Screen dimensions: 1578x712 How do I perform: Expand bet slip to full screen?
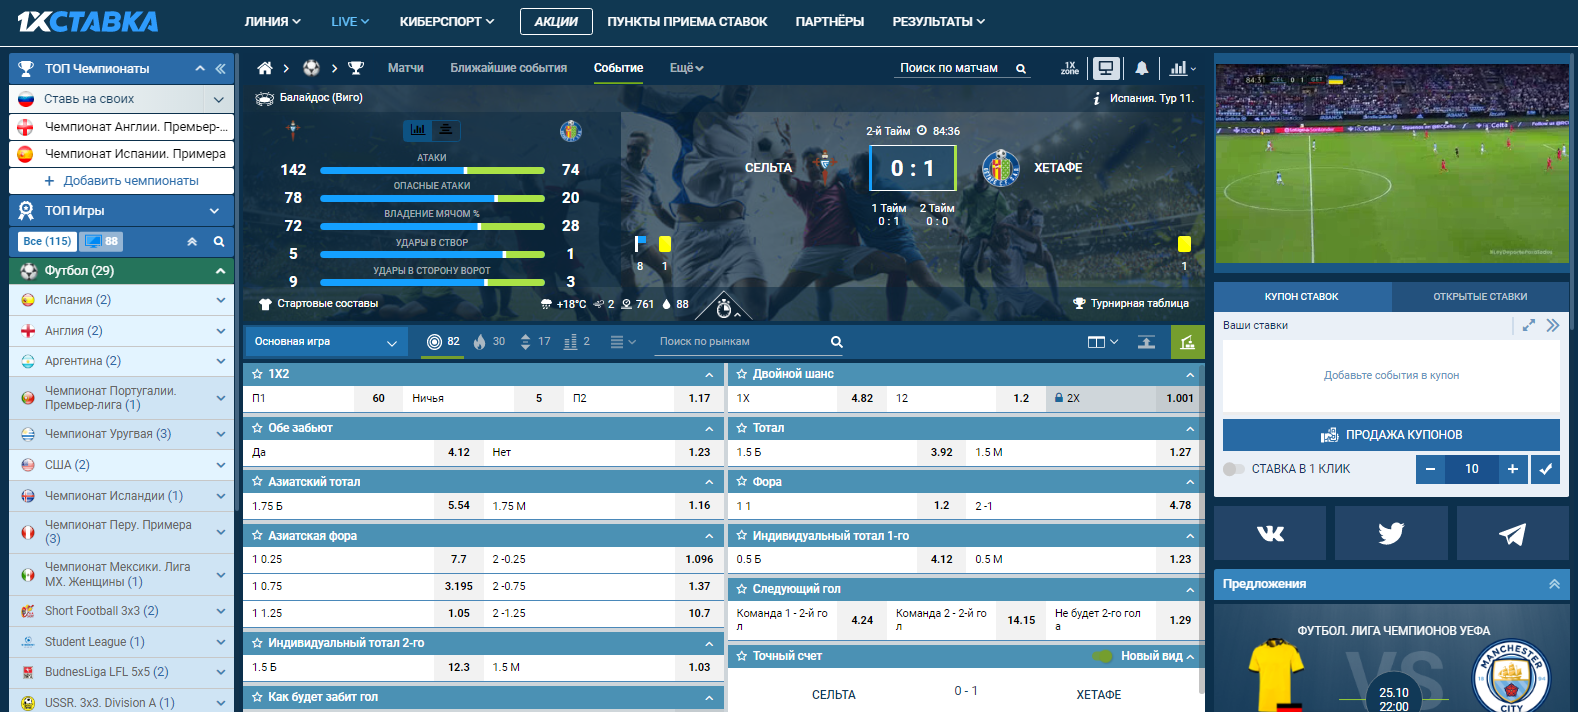[x=1528, y=325]
